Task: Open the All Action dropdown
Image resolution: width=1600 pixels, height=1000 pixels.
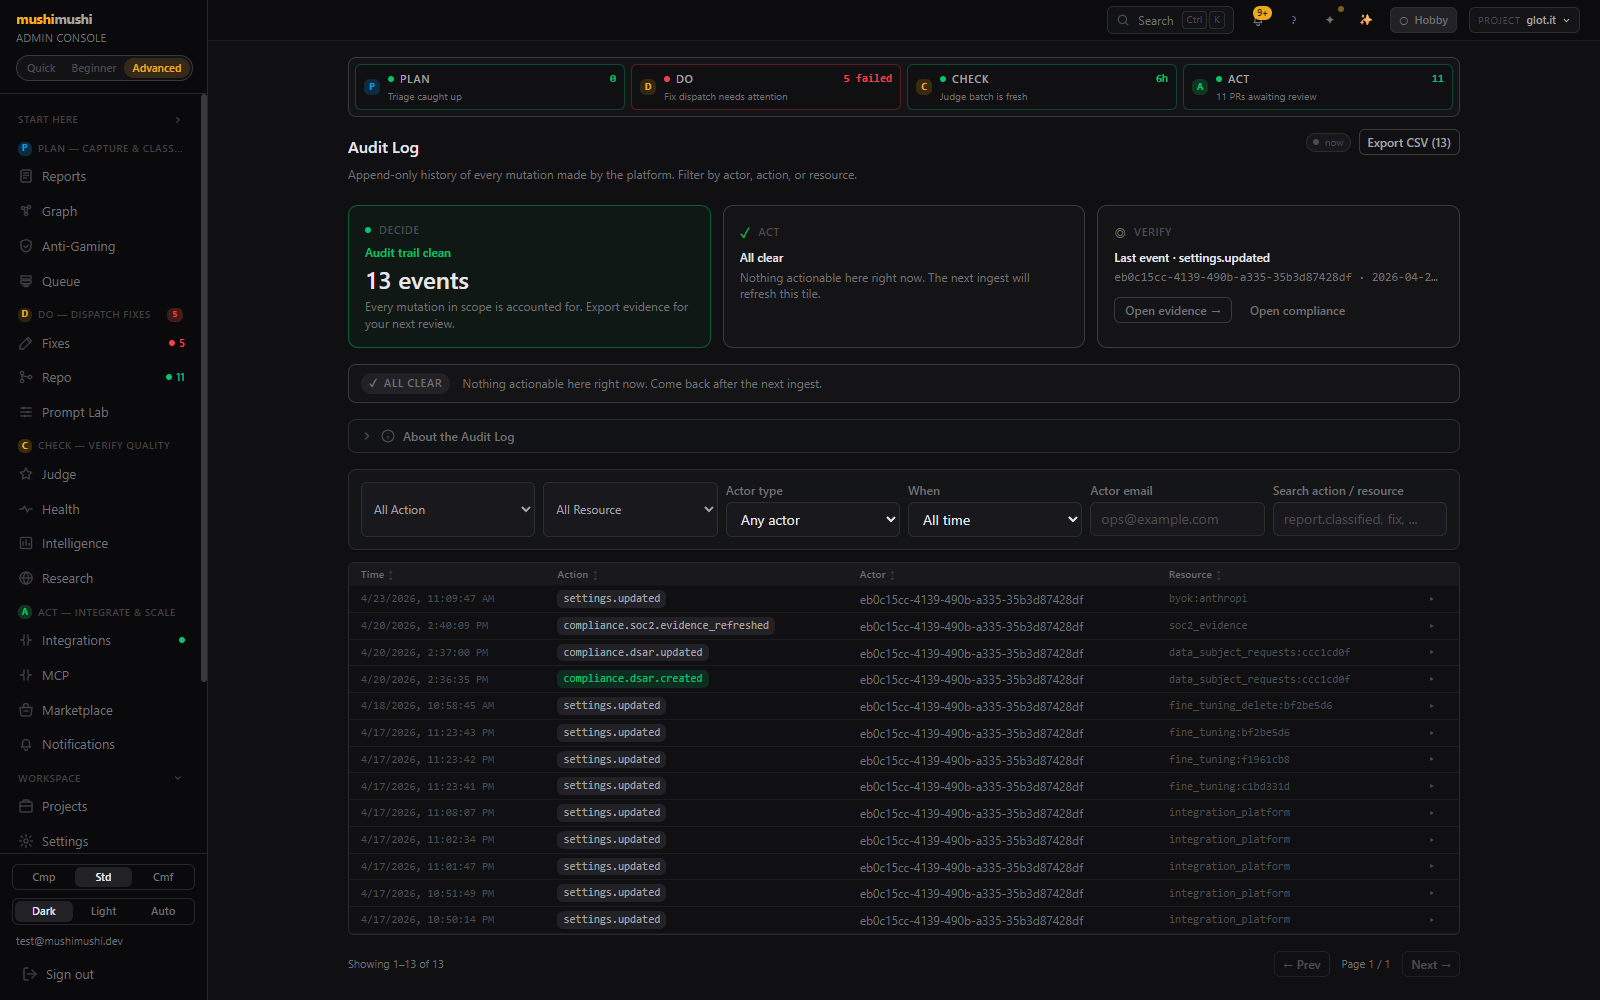Action: [448, 510]
